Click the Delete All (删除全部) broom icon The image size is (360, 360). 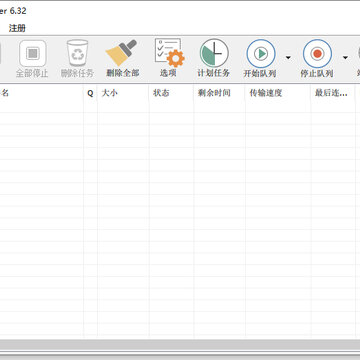[122, 53]
